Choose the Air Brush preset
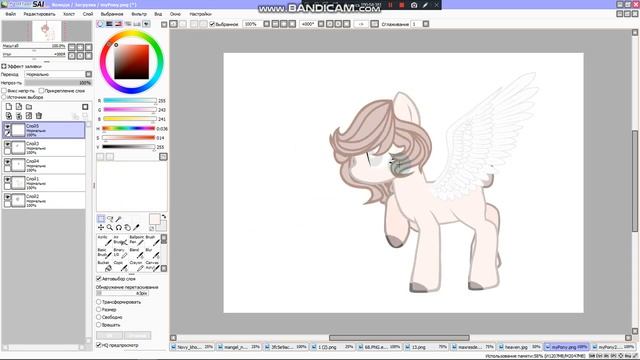640x360 pixels. pyautogui.click(x=120, y=240)
